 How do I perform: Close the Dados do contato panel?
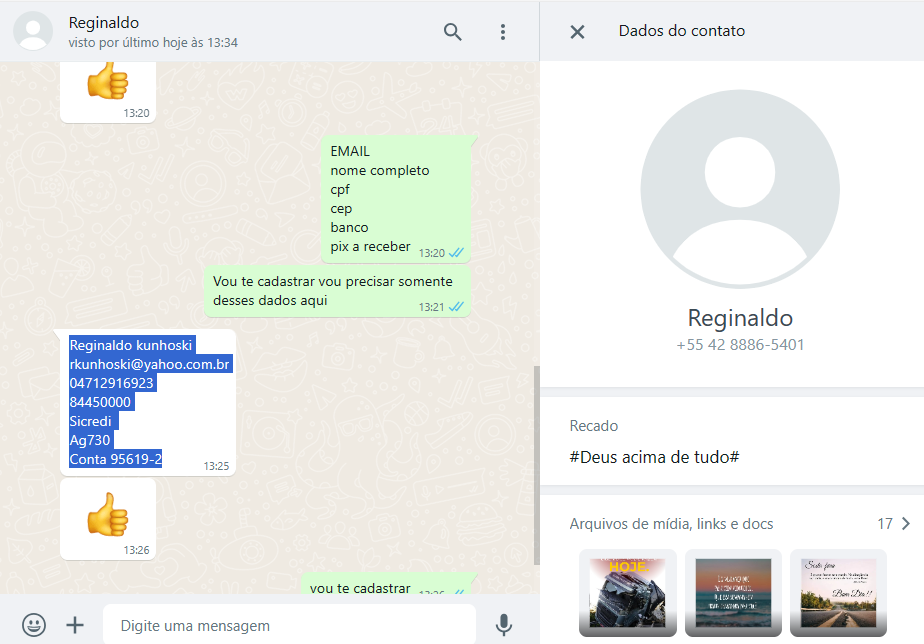[577, 31]
